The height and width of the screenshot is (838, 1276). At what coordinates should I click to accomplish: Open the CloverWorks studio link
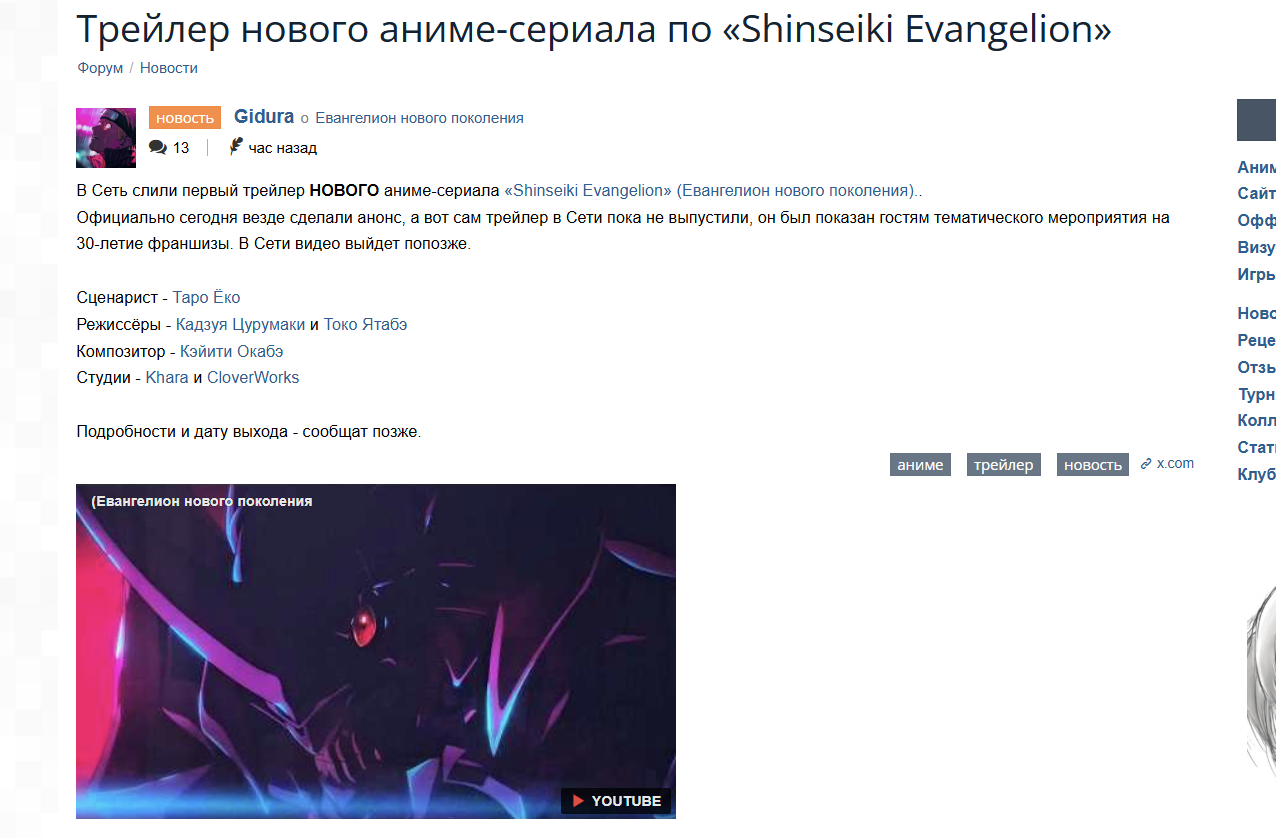(253, 377)
